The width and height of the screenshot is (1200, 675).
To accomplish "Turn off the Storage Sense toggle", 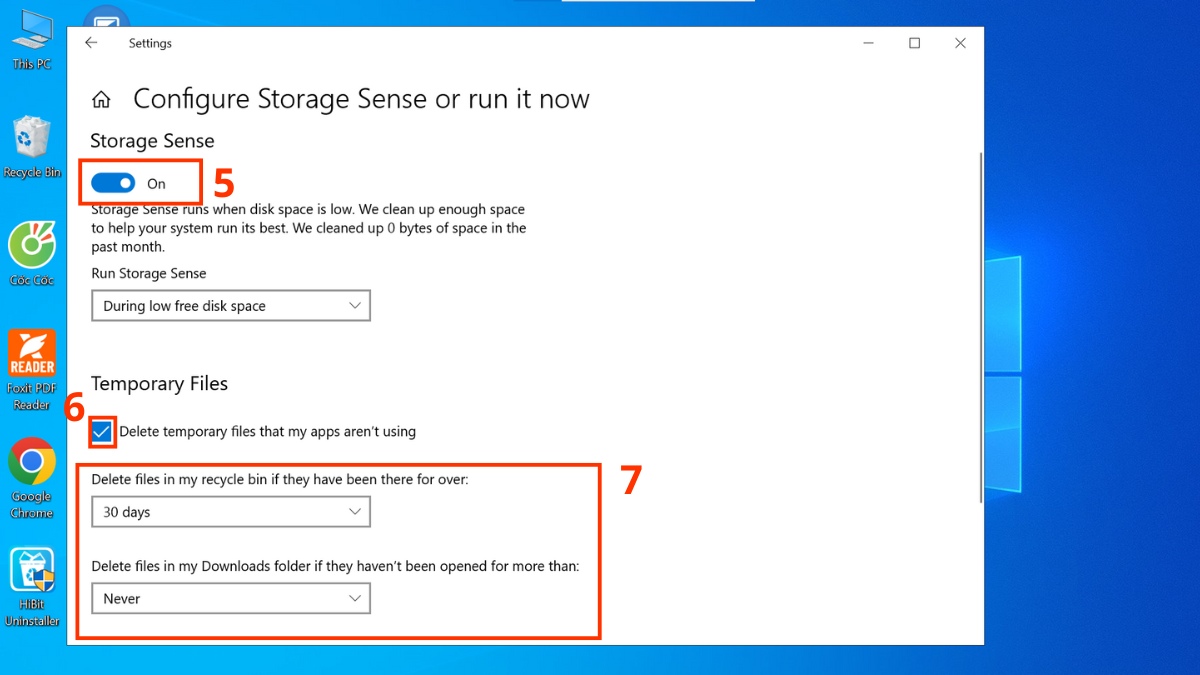I will click(x=115, y=182).
